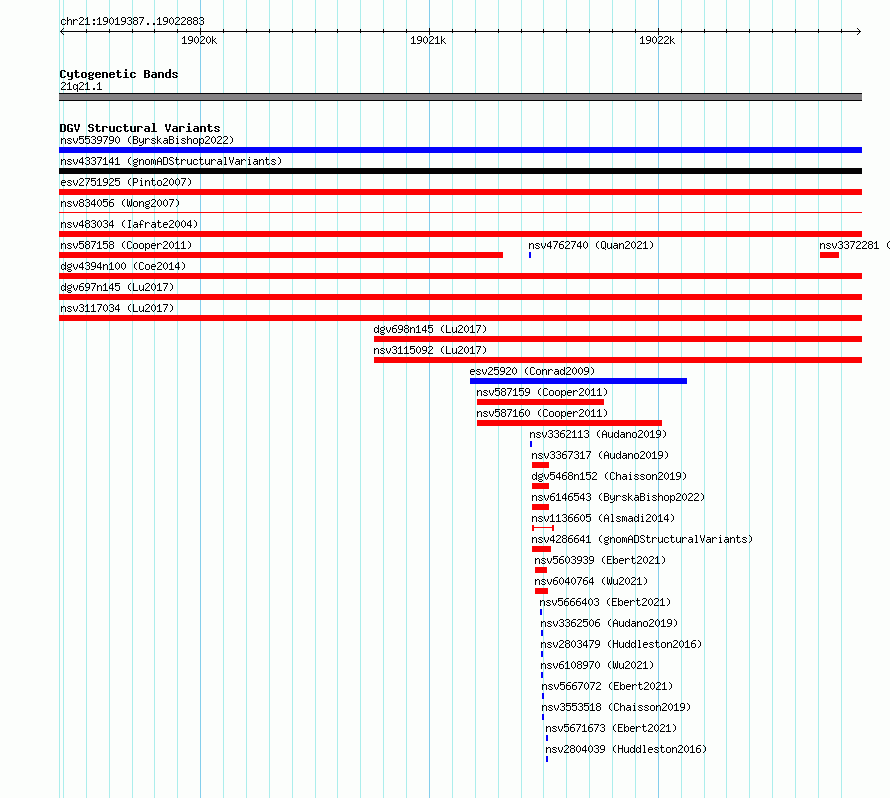This screenshot has width=890, height=798.
Task: Open nsv6108970 (Wu2021) variant label
Action: coord(597,665)
